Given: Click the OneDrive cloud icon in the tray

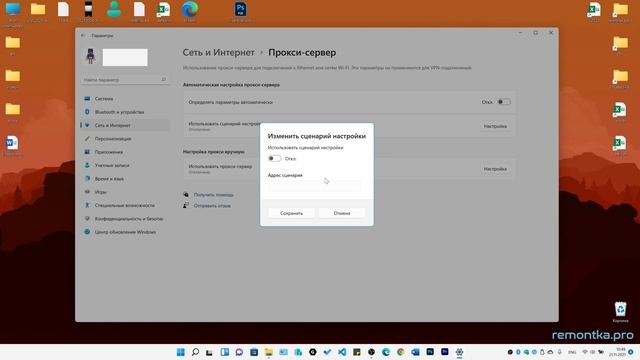Looking at the screenshot, I should 550,352.
